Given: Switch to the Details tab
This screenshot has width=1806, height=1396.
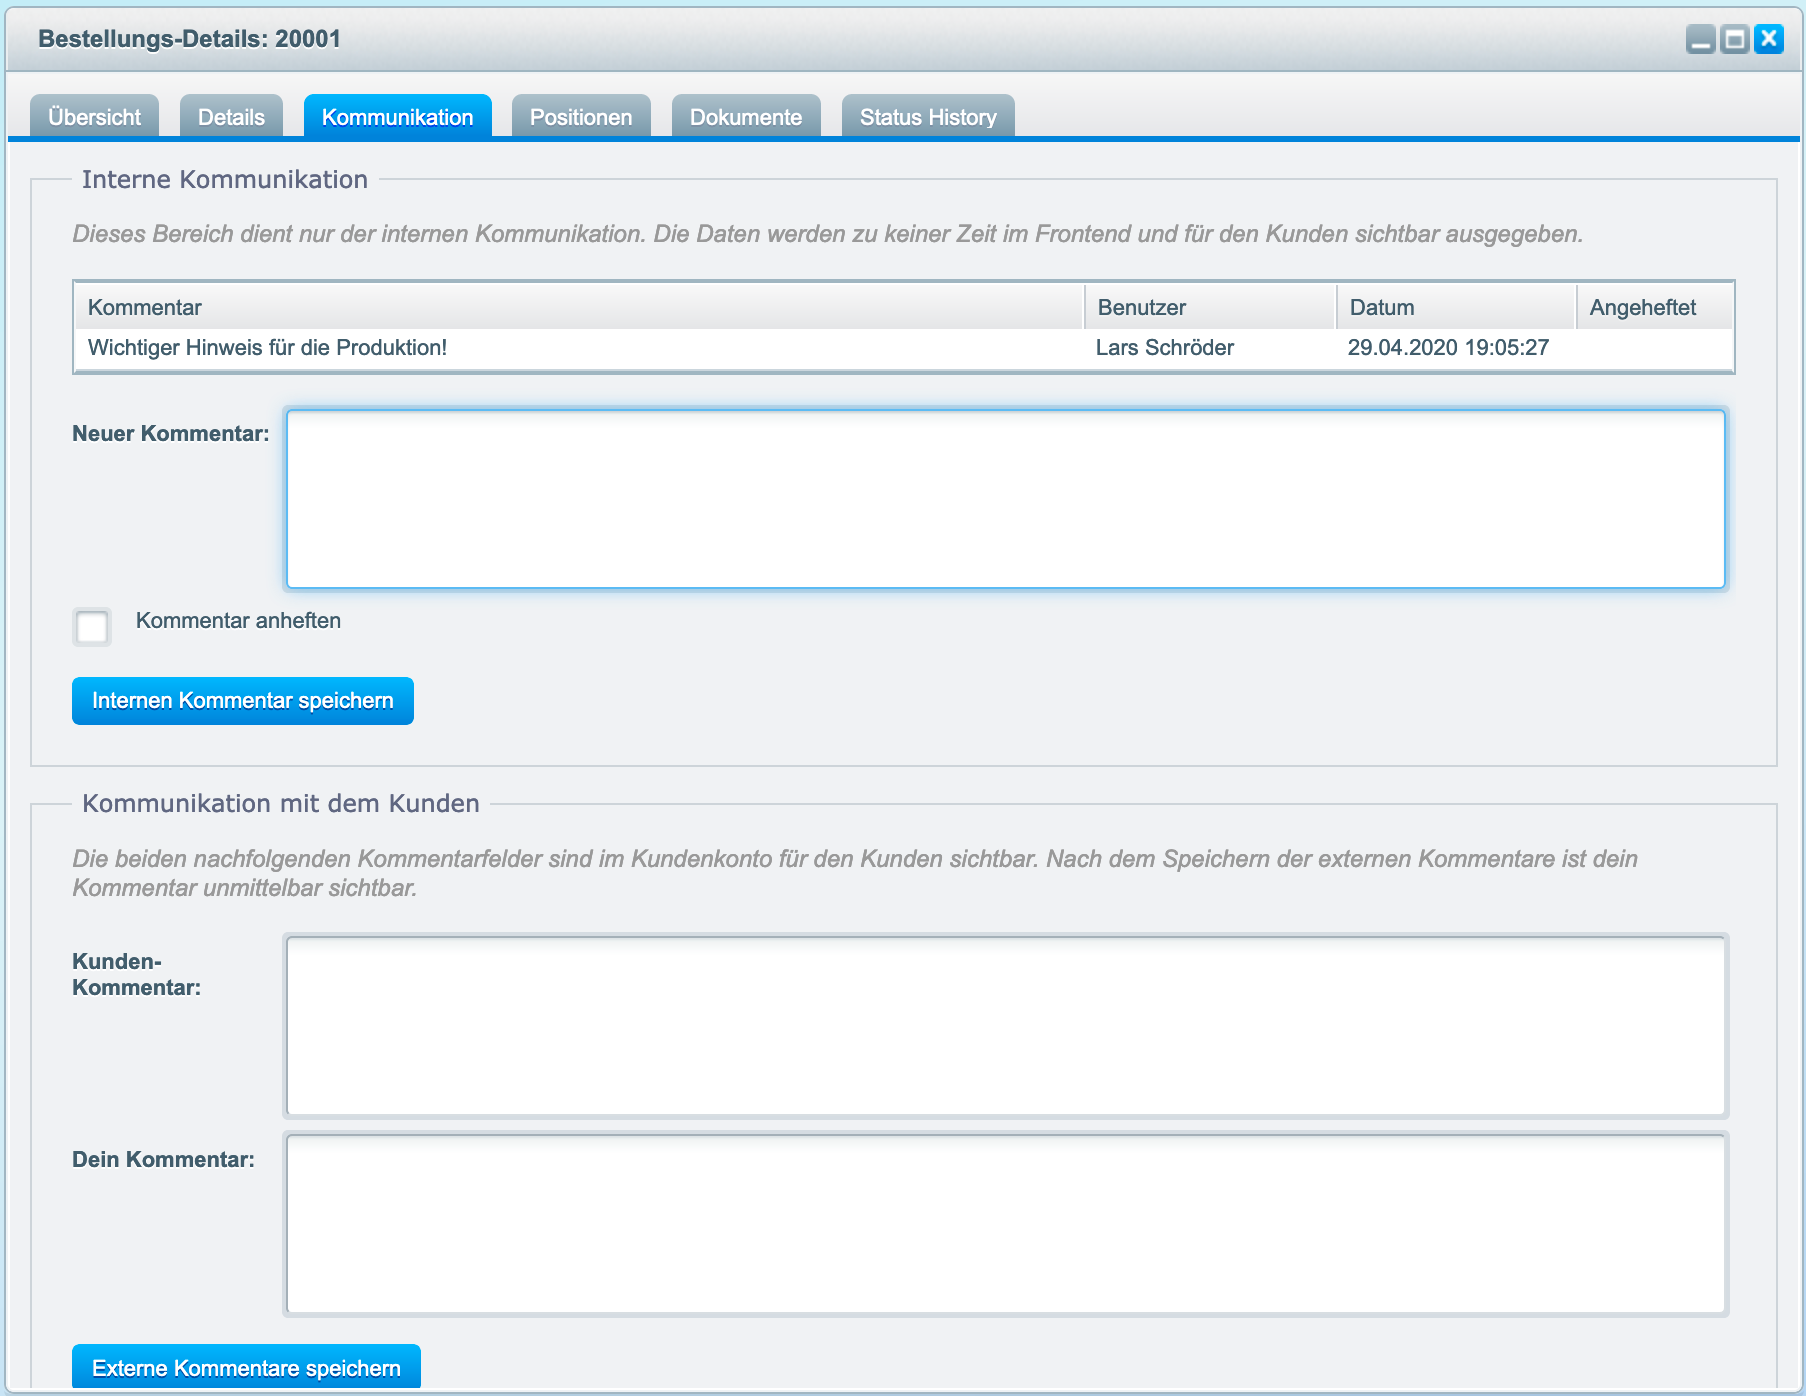Looking at the screenshot, I should tap(231, 116).
